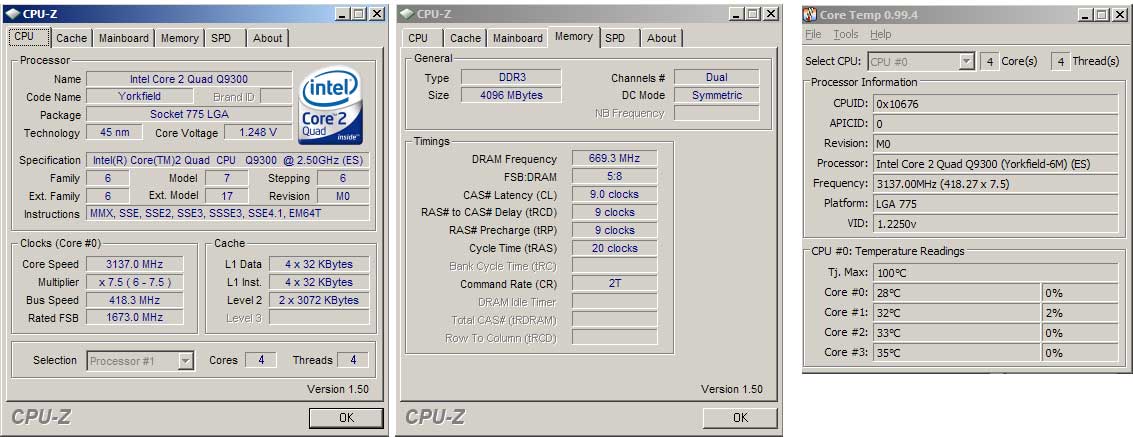Click Core #1 load value 2%
The width and height of the screenshot is (1133, 437).
(1081, 313)
